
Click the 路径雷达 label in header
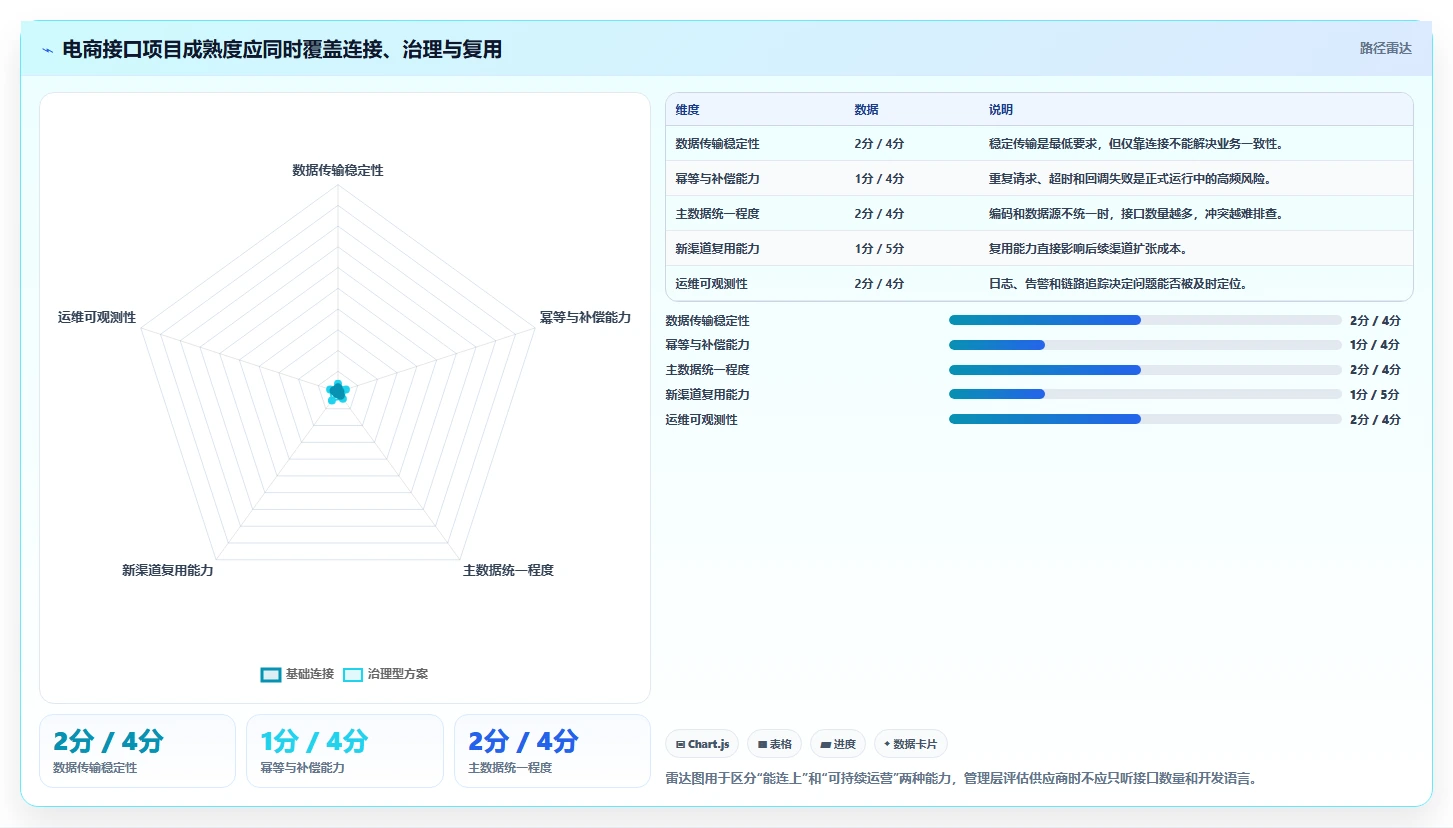(1385, 48)
